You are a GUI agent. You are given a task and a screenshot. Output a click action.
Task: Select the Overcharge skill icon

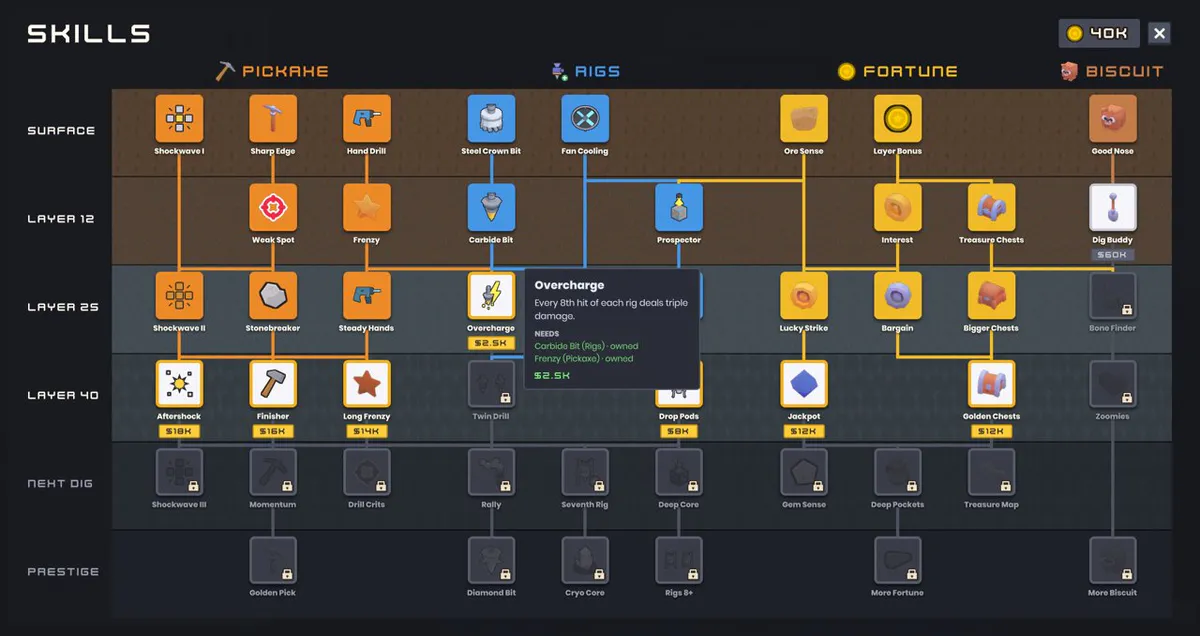coord(491,296)
